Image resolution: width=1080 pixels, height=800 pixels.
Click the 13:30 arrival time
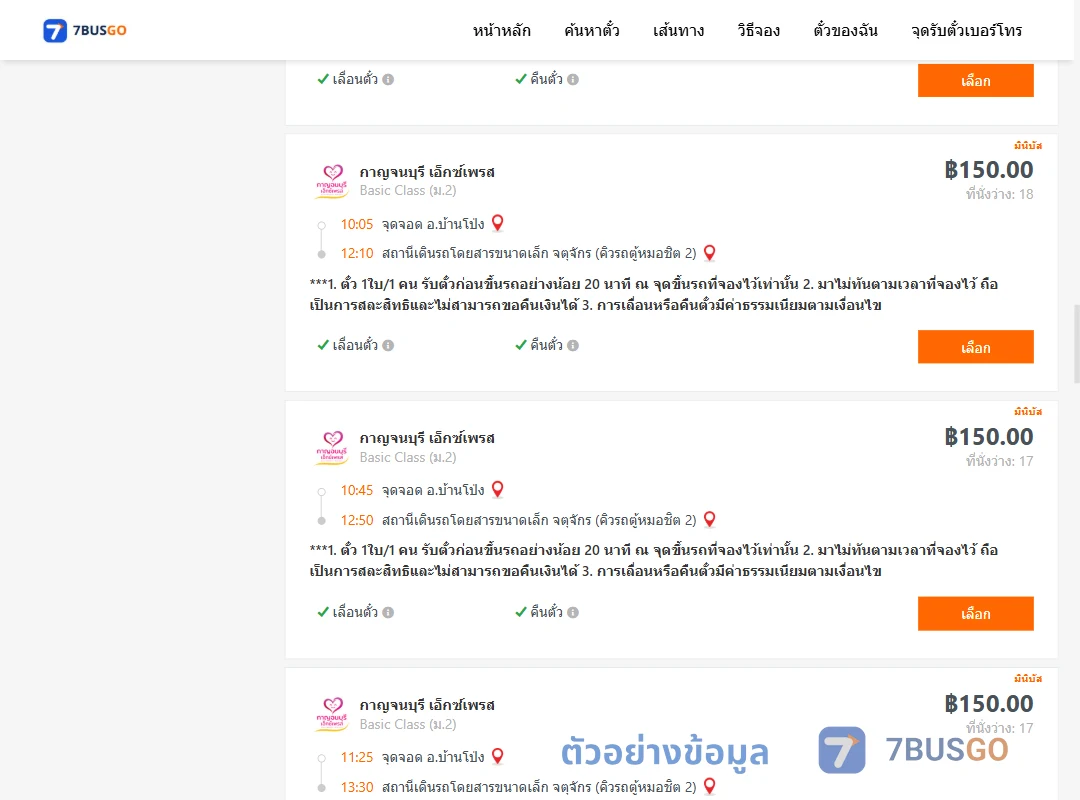click(x=357, y=787)
